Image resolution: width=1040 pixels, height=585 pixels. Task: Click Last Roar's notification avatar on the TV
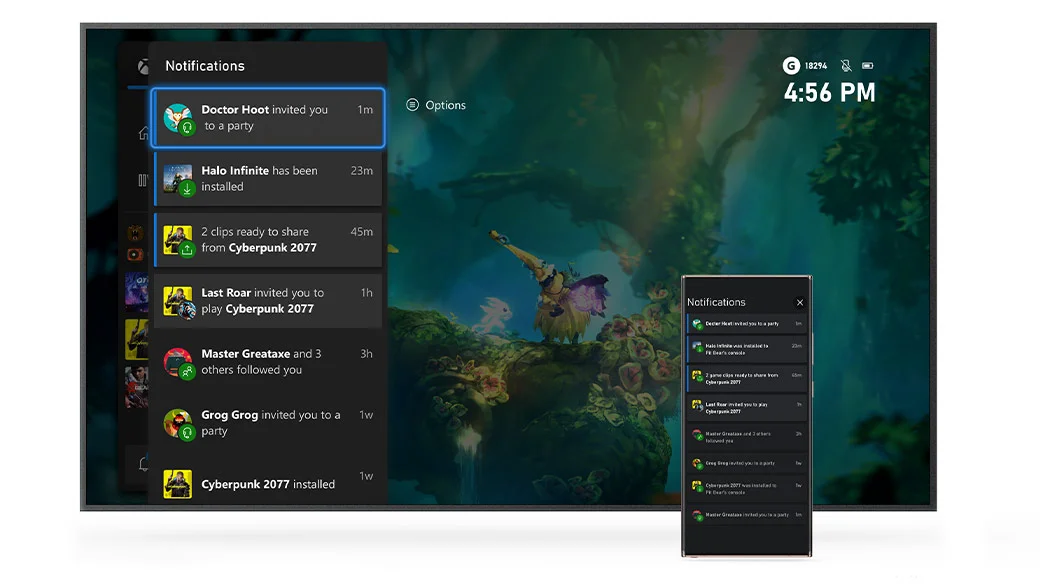pyautogui.click(x=178, y=300)
